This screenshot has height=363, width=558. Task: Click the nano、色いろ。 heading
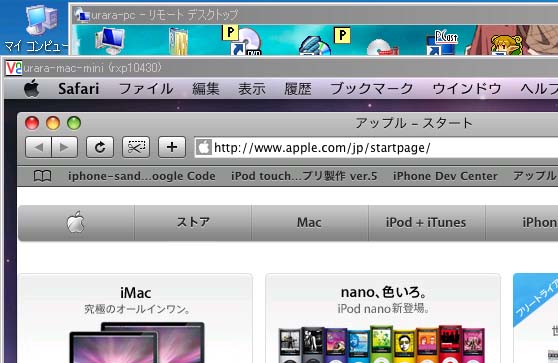pos(384,293)
